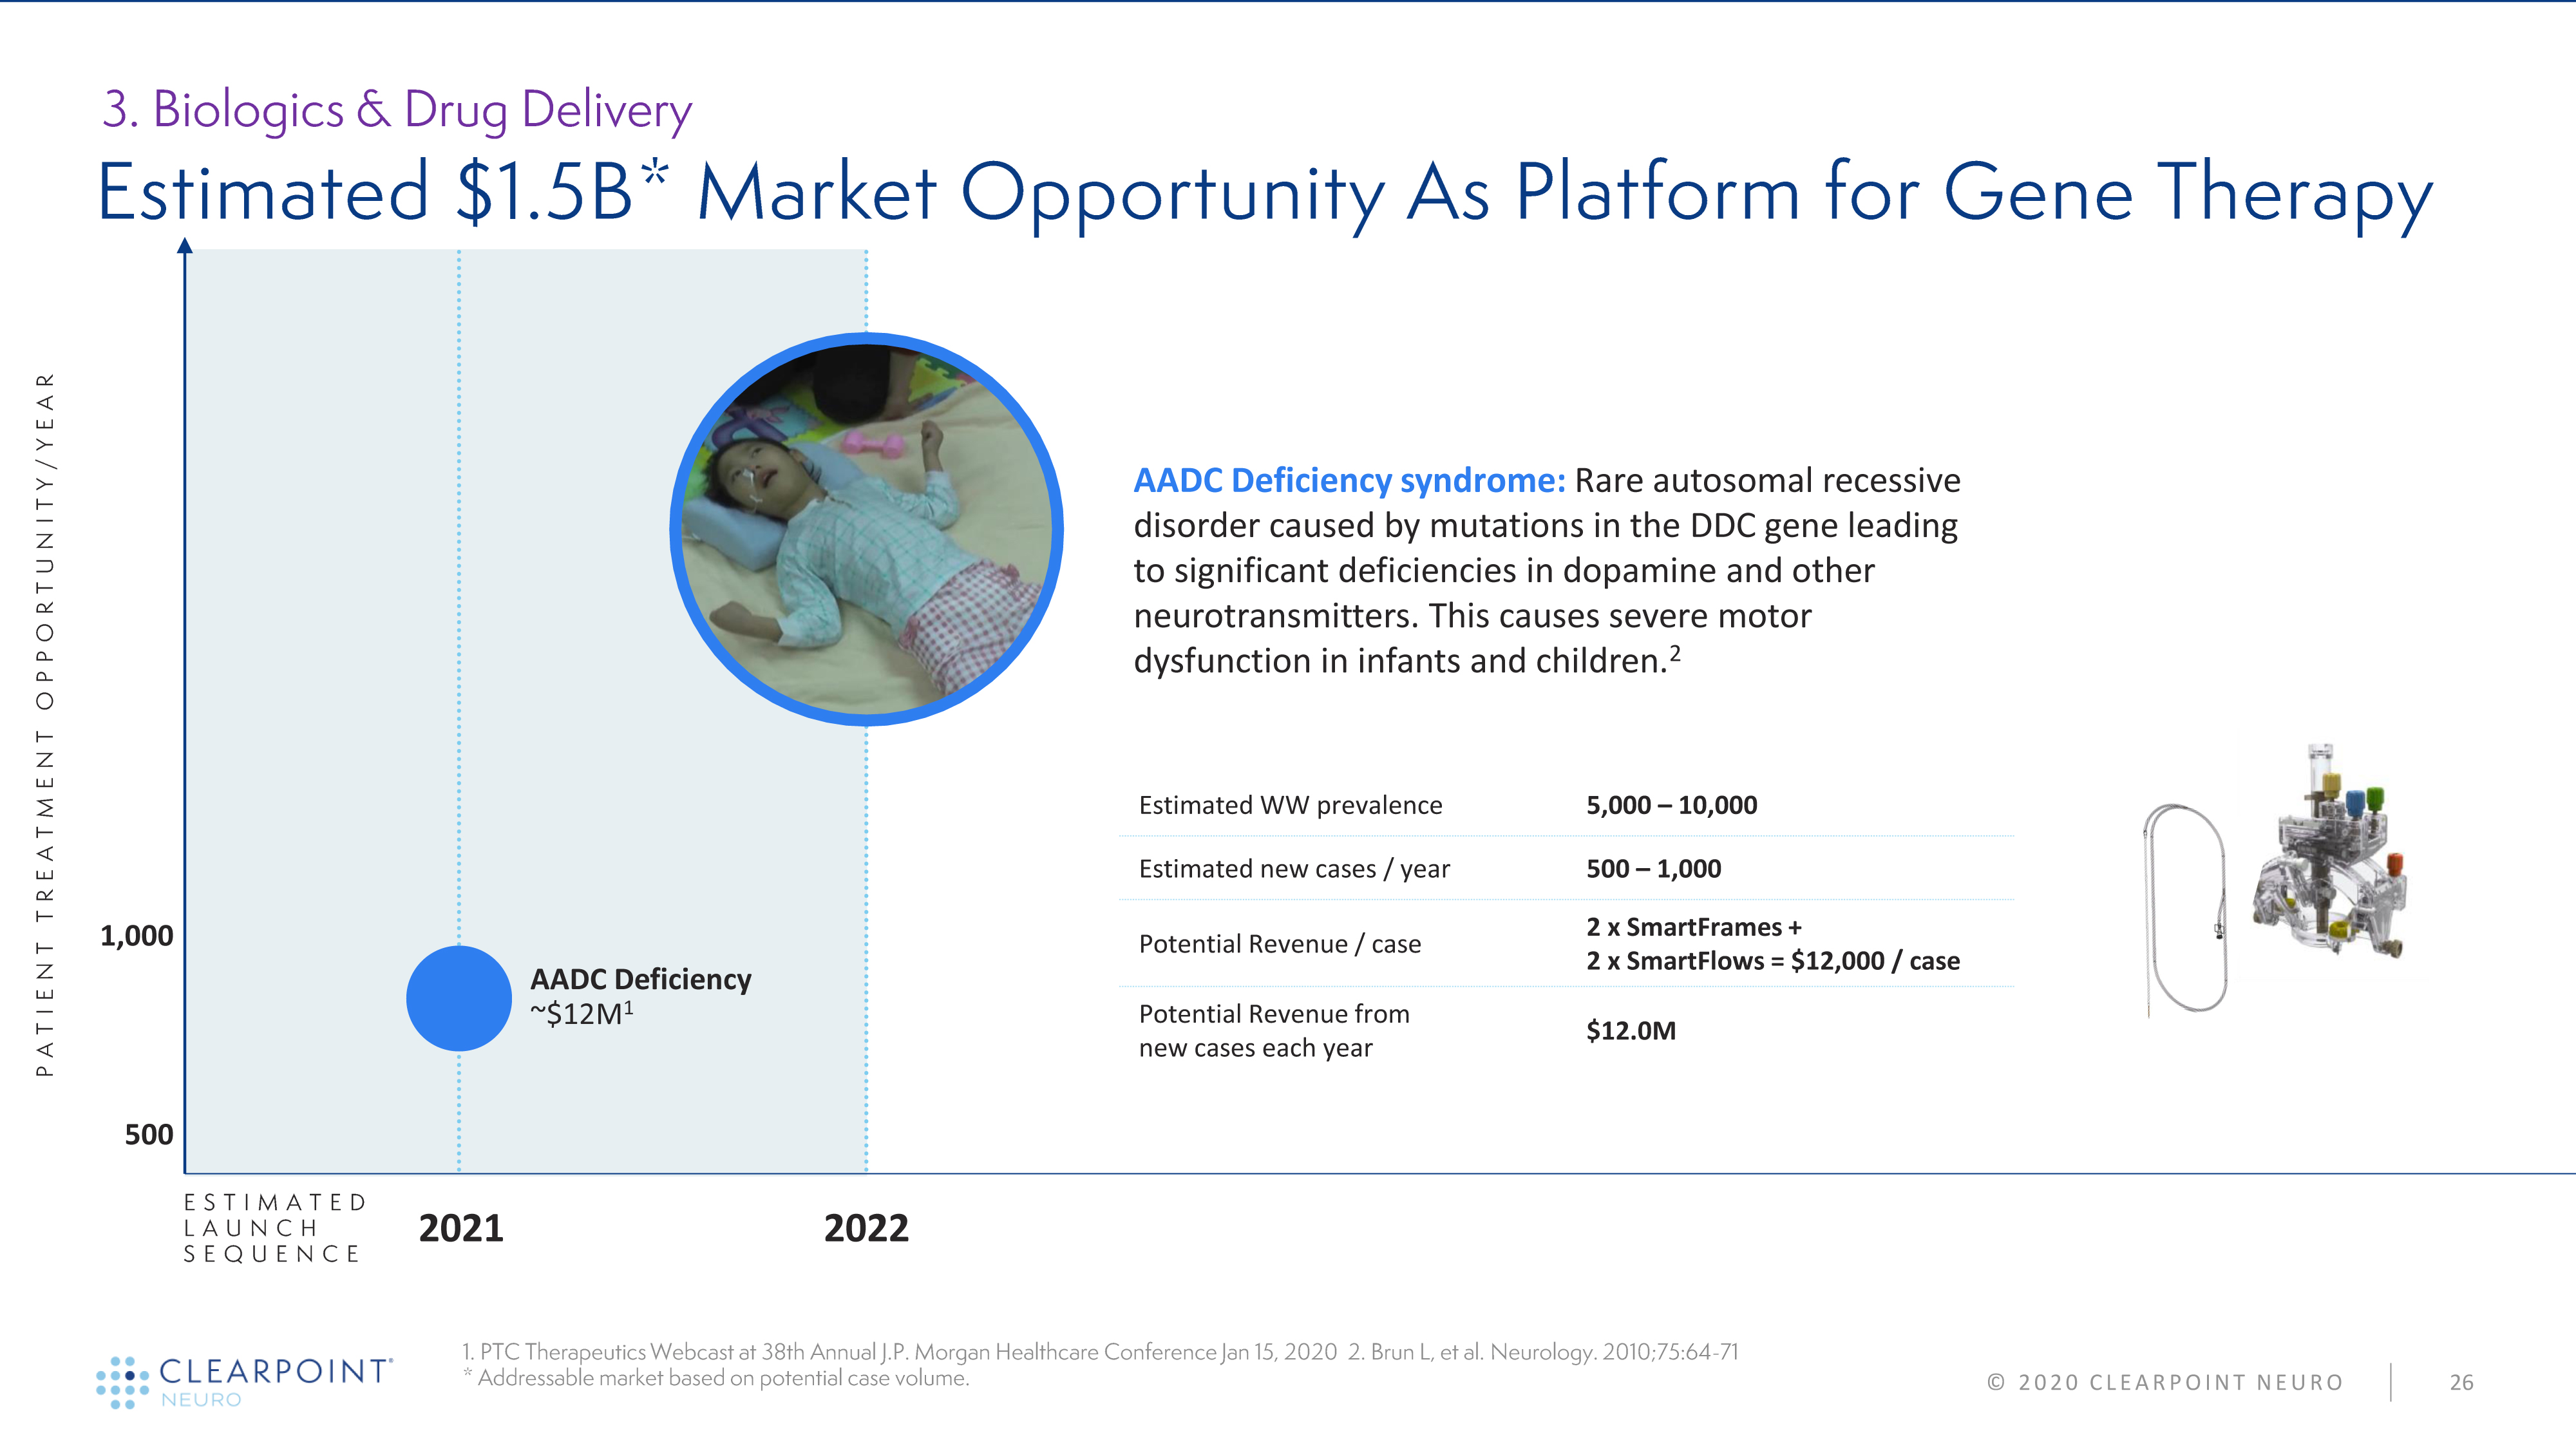Click the AADC Deficiency syndrome blue heading
Screen dimensions: 2576x1449
click(1349, 481)
